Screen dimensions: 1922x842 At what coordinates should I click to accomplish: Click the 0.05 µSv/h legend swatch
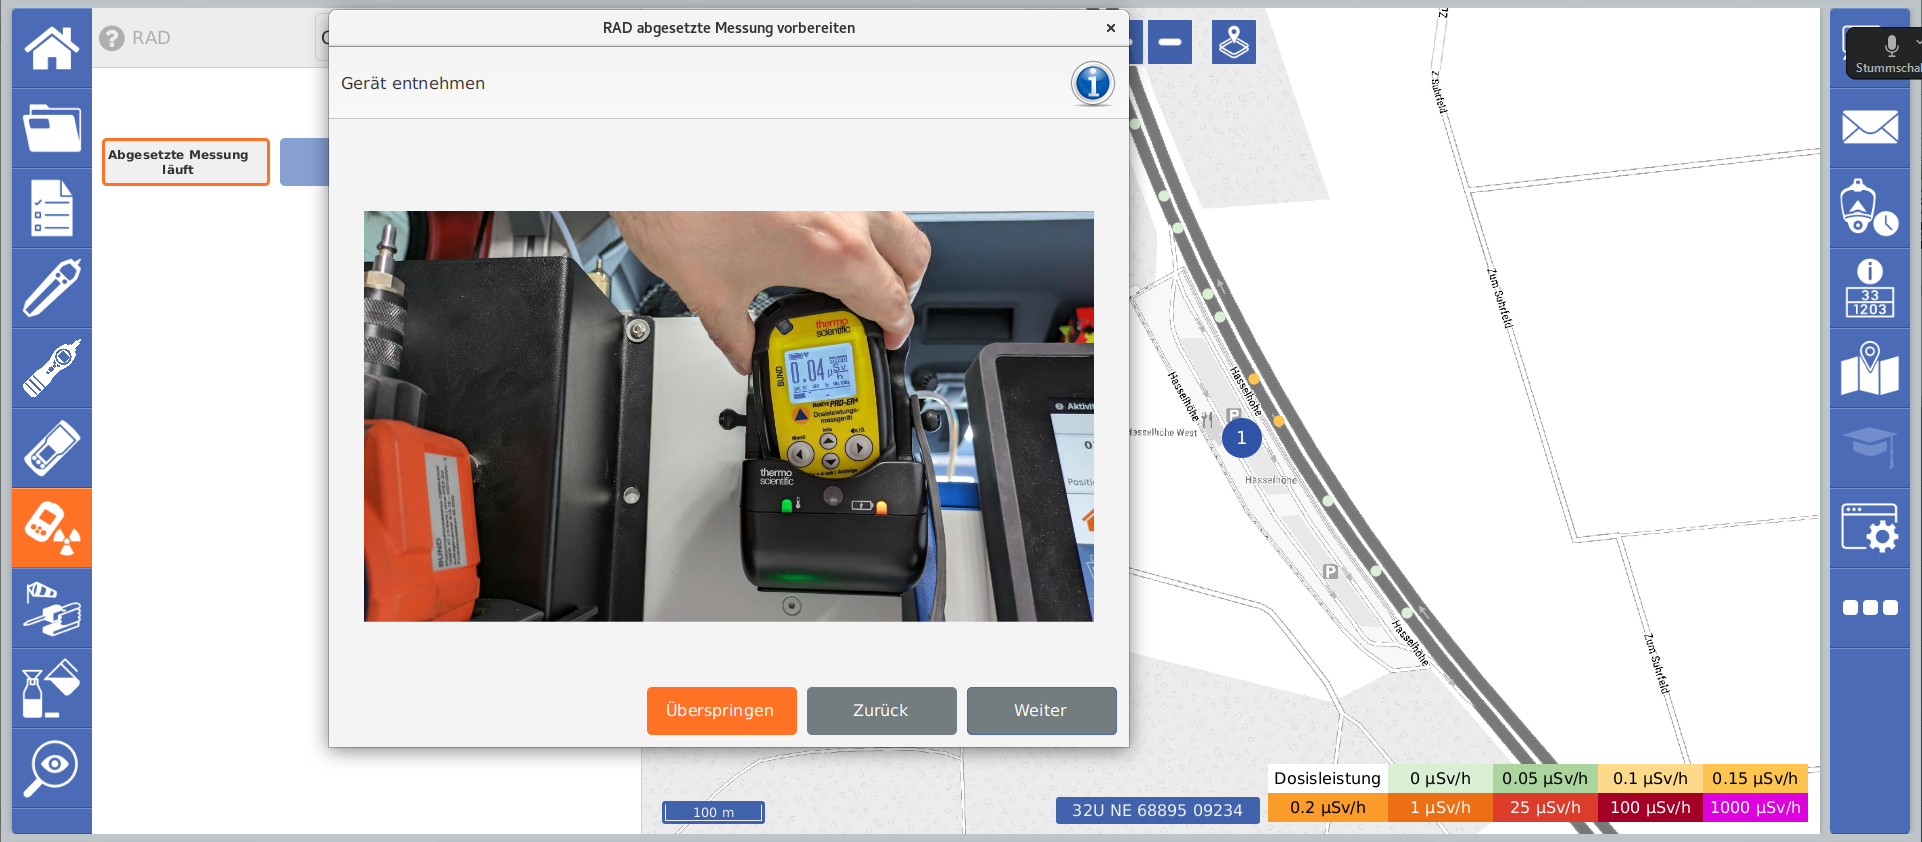coord(1545,778)
